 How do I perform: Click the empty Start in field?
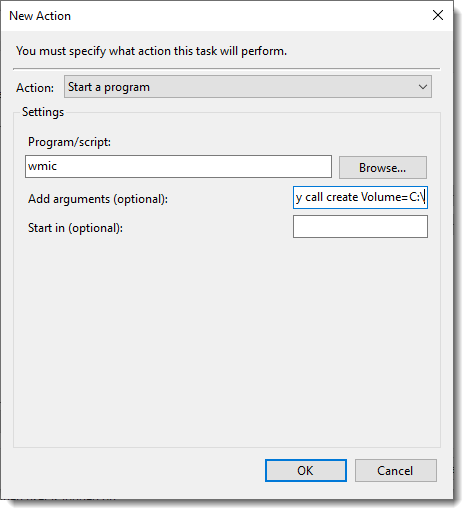[360, 226]
